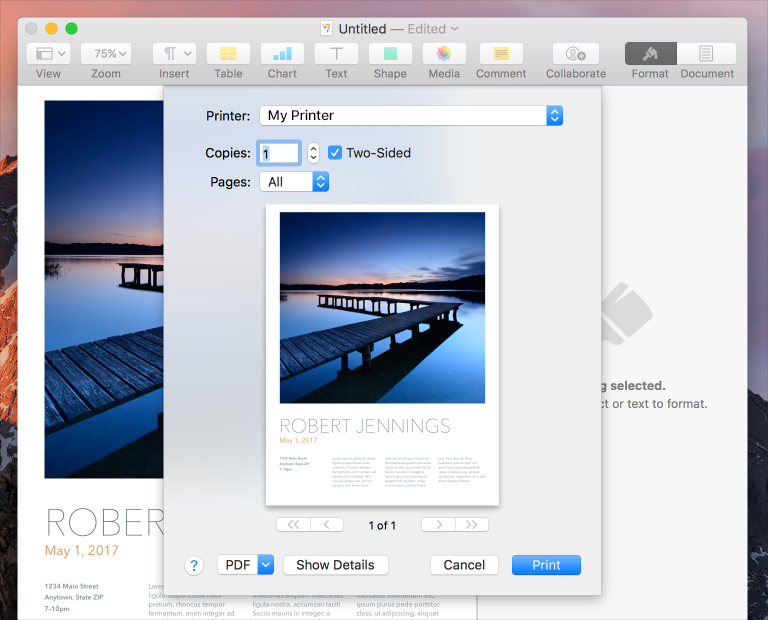The height and width of the screenshot is (620, 768).
Task: Click the 1234 Main Street text
Action: click(72, 586)
